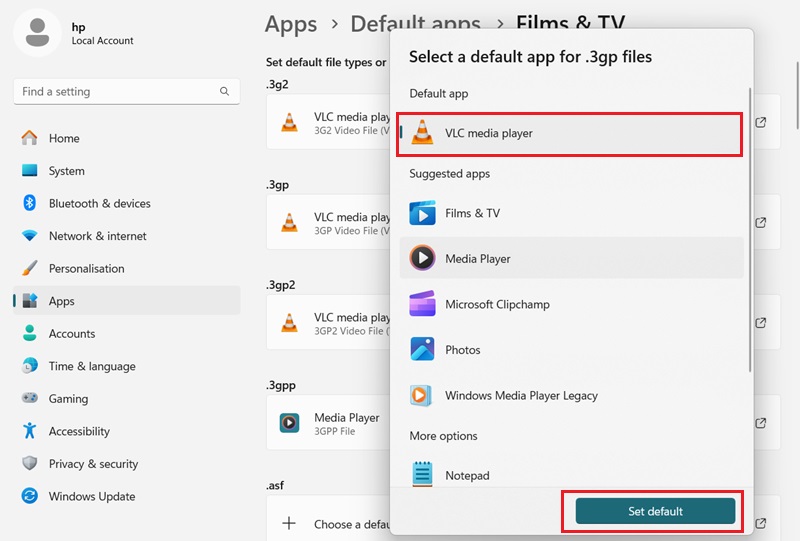Select Apps in the sidebar
800x541 pixels.
(127, 301)
